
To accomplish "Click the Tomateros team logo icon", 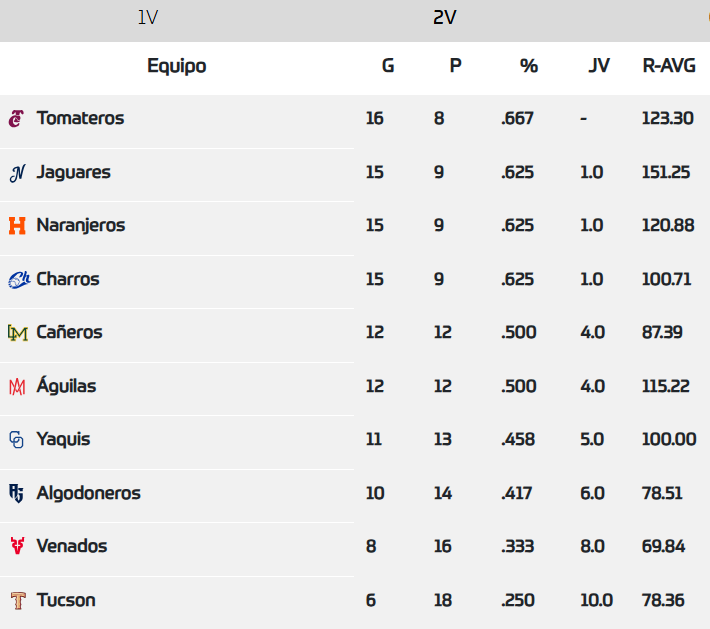I will click(x=16, y=119).
